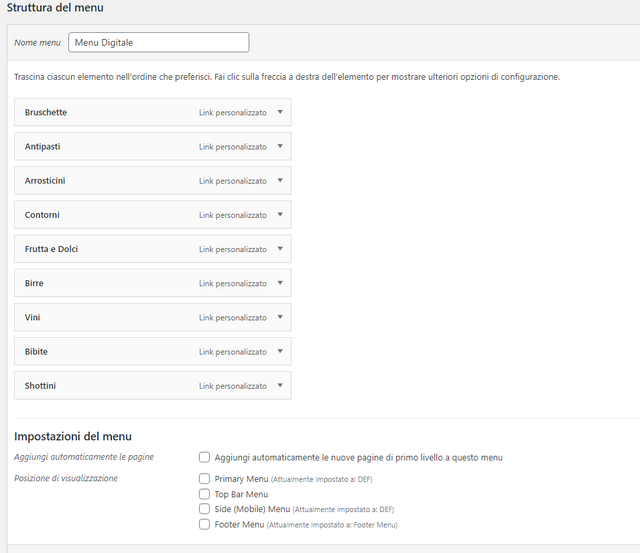Viewport: 640px width, 553px height.
Task: Click the Nome menu text field
Action: 158,43
